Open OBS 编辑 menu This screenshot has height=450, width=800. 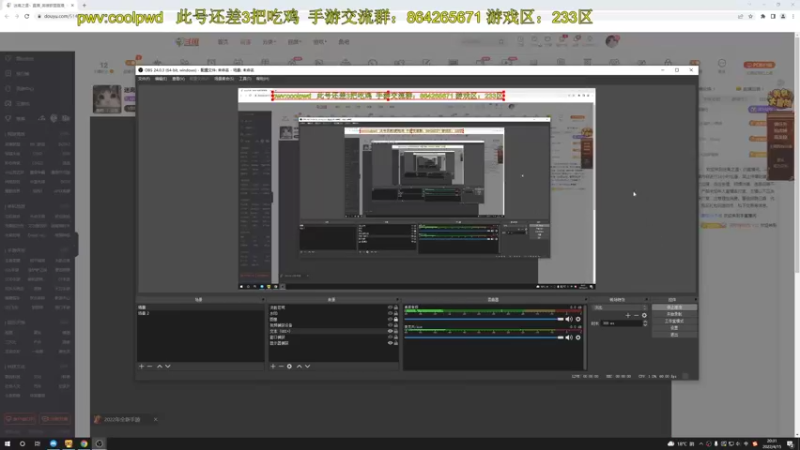coord(161,79)
